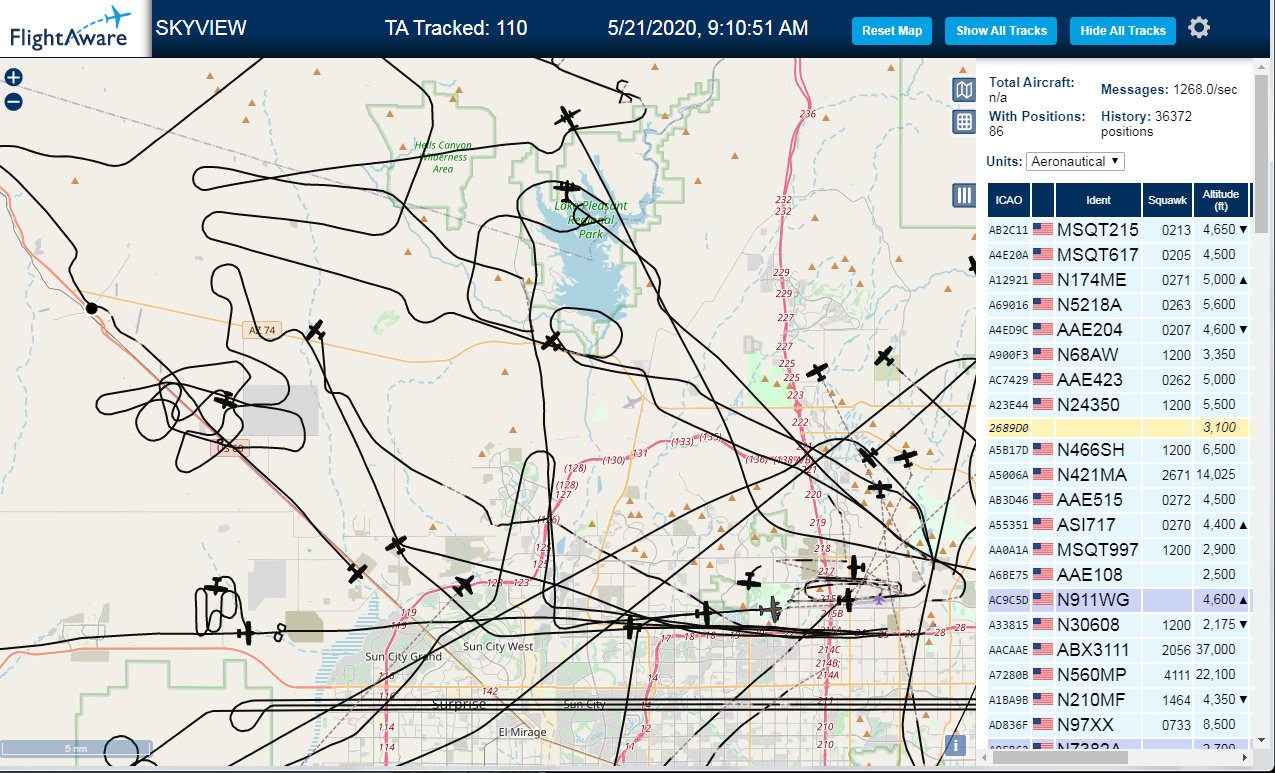Image resolution: width=1275 pixels, height=773 pixels.
Task: Select aircraft row N466SH
Action: tap(1118, 450)
